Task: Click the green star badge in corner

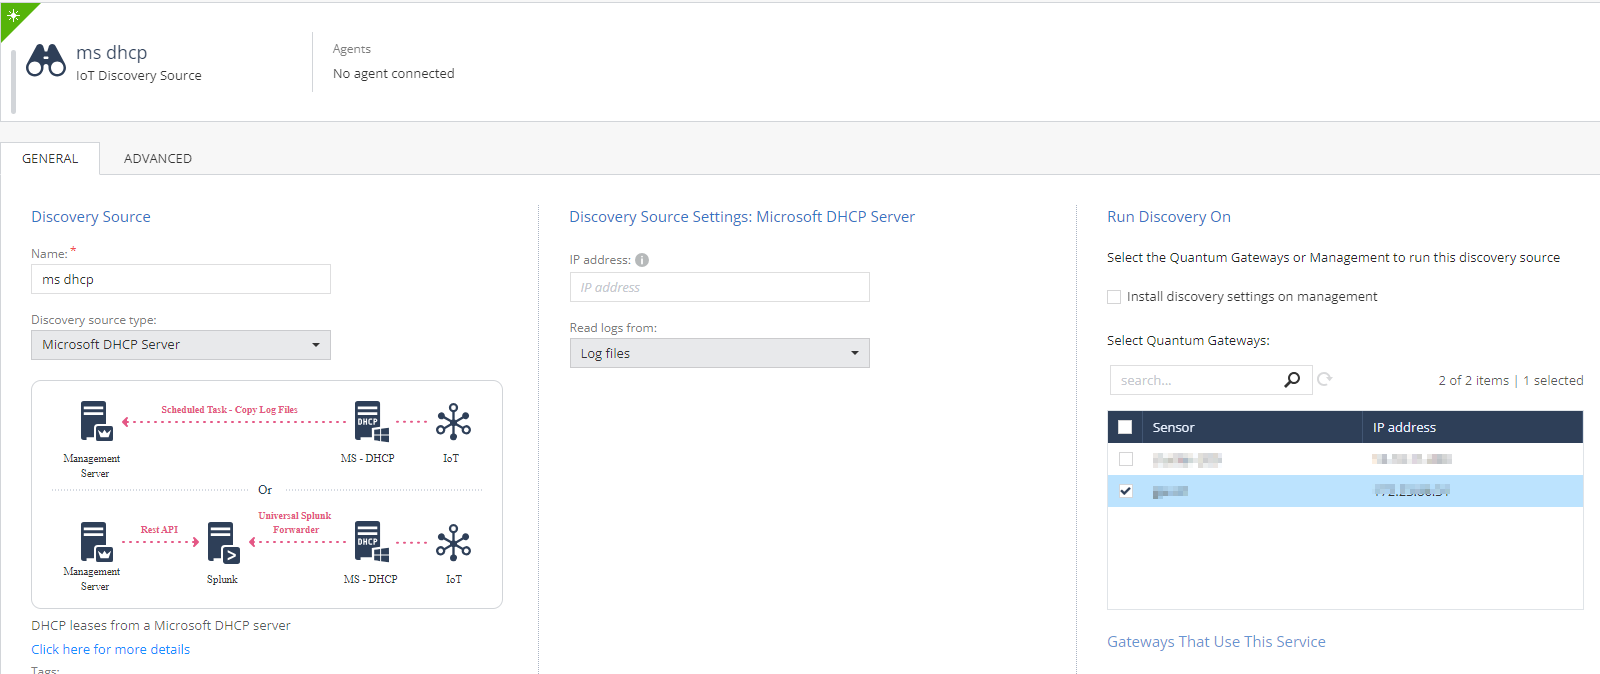Action: 13,16
